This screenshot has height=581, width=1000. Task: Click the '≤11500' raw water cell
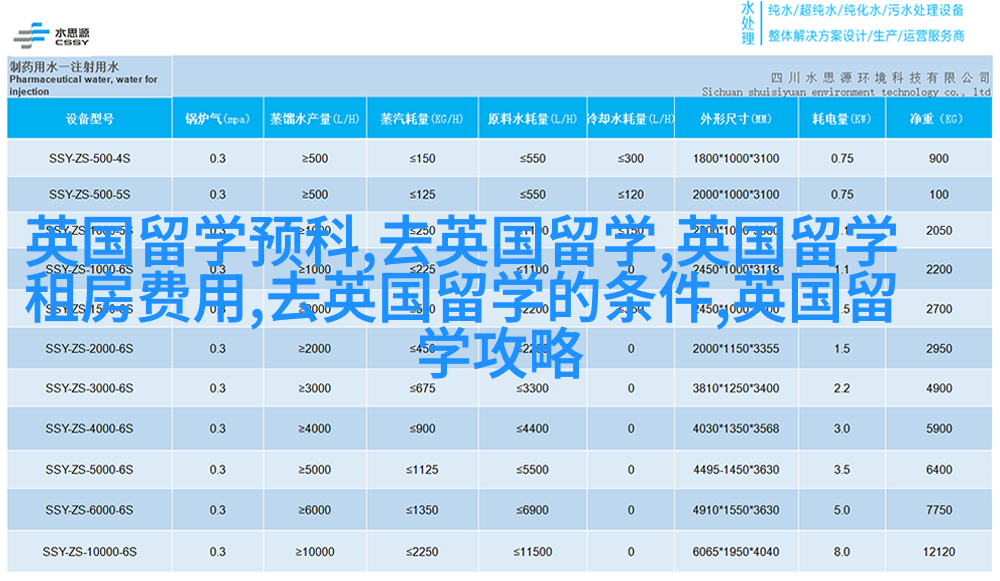click(533, 552)
